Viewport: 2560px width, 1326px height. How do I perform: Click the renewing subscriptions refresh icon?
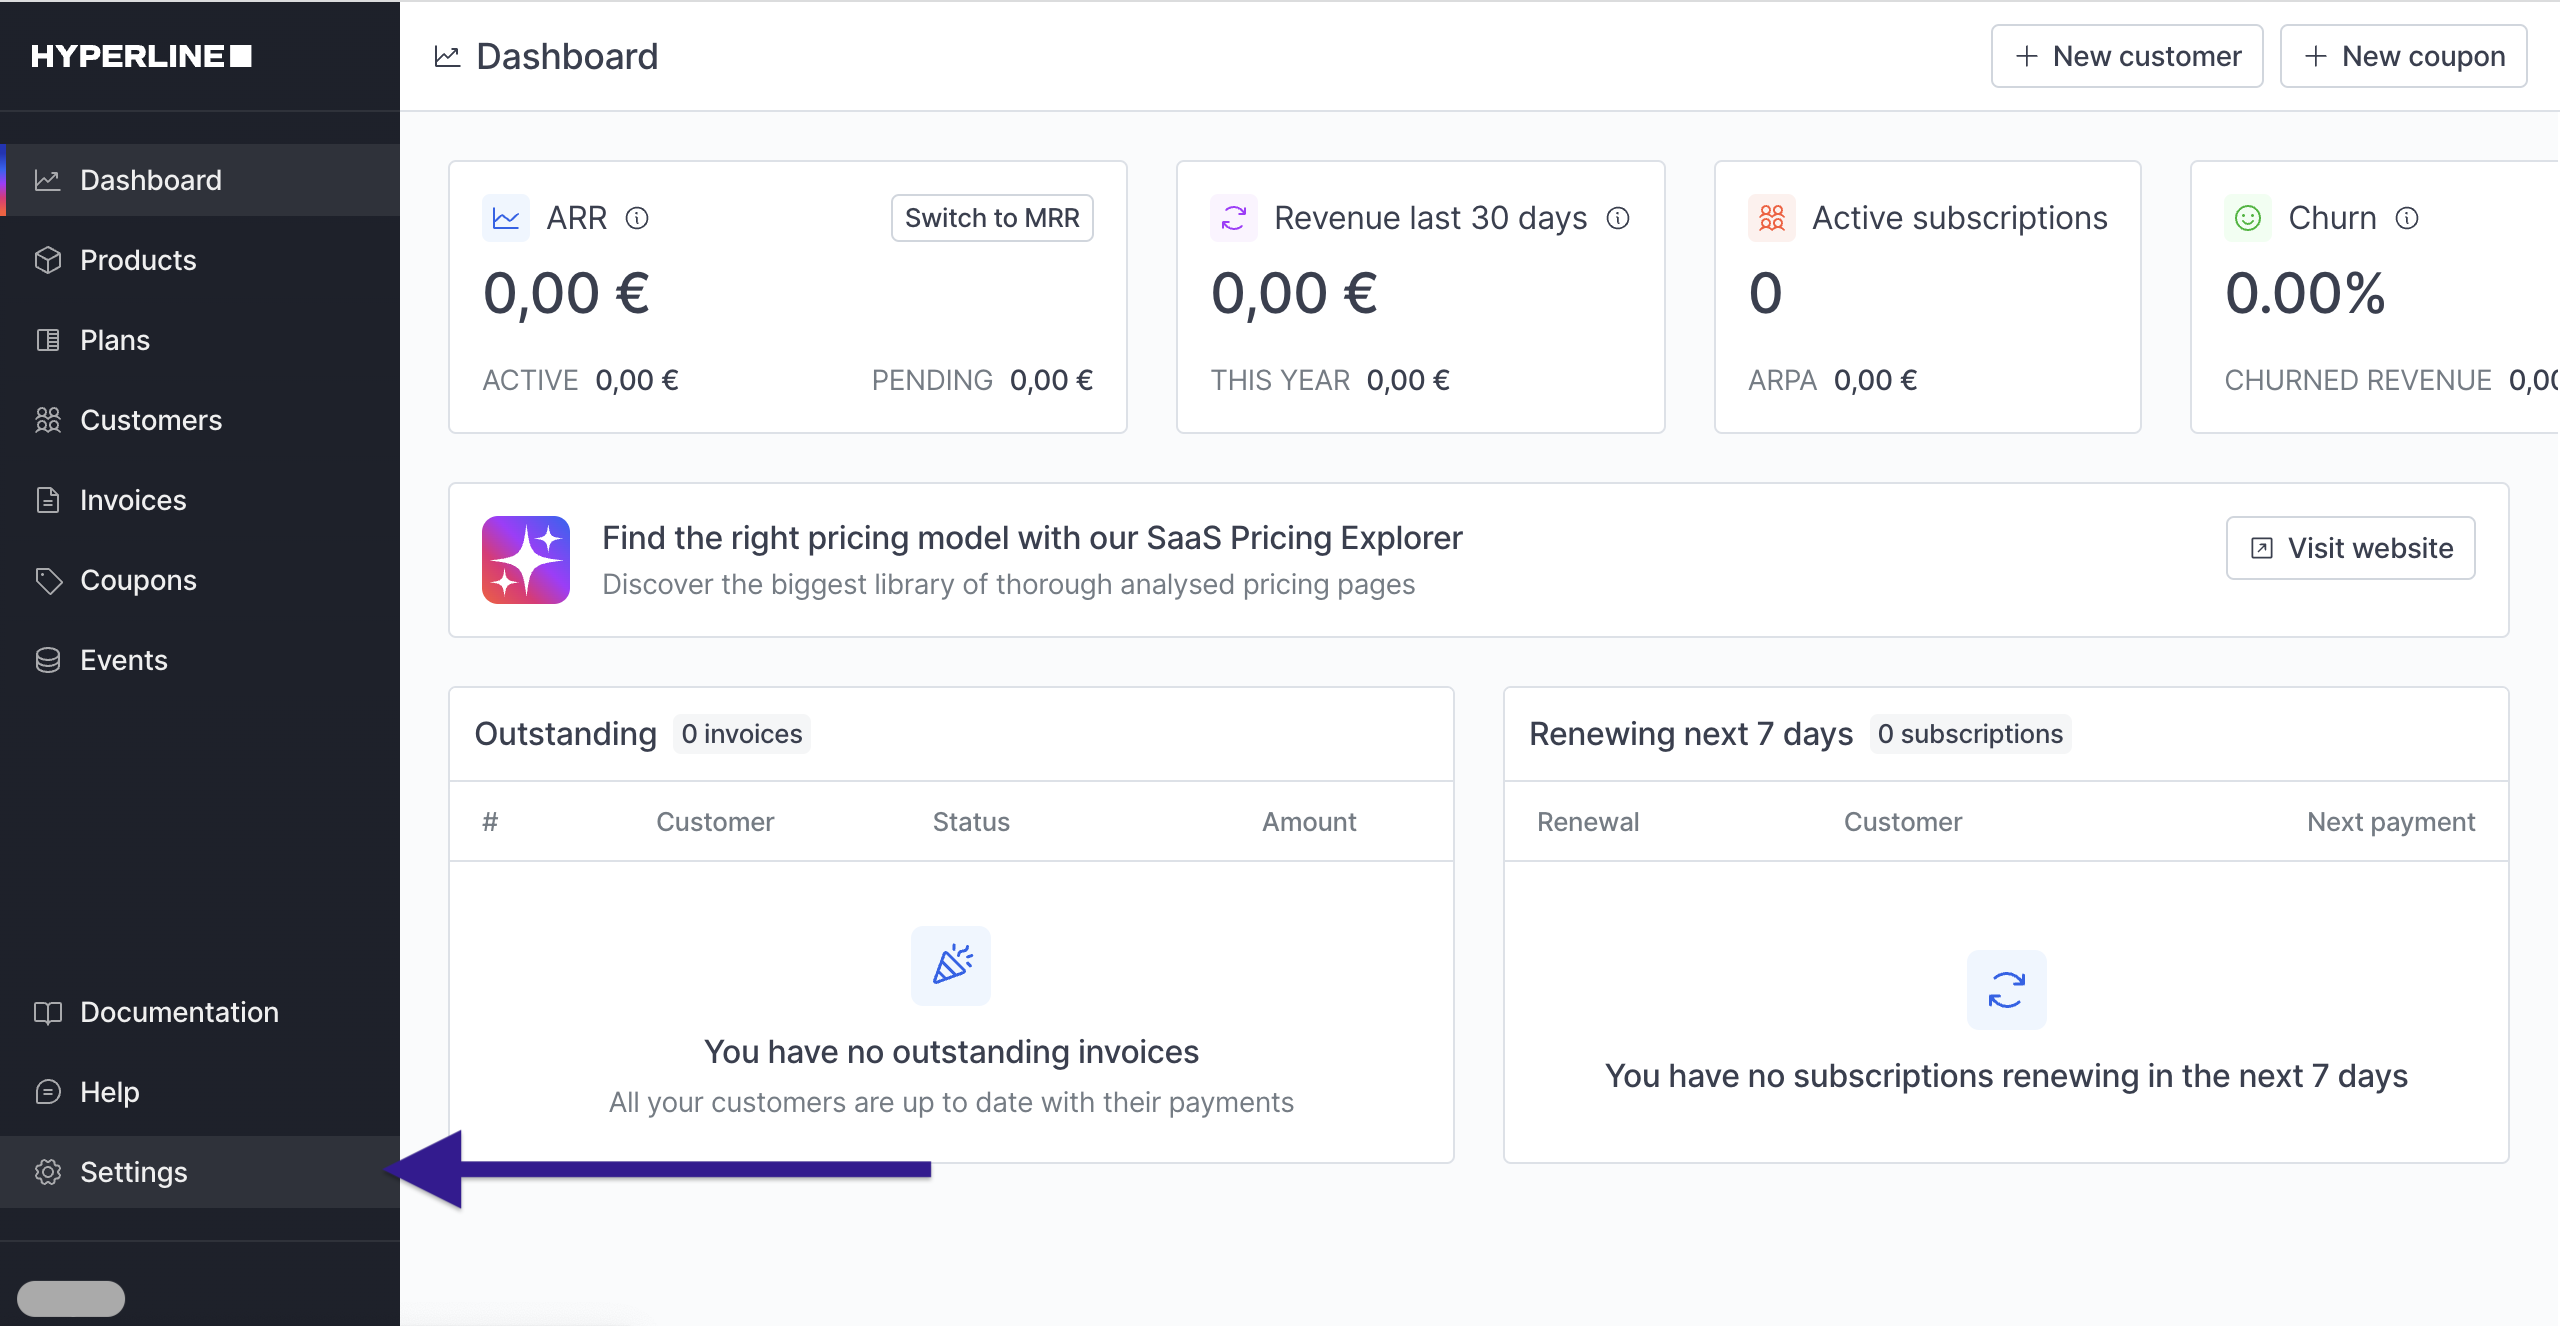pos(2006,990)
